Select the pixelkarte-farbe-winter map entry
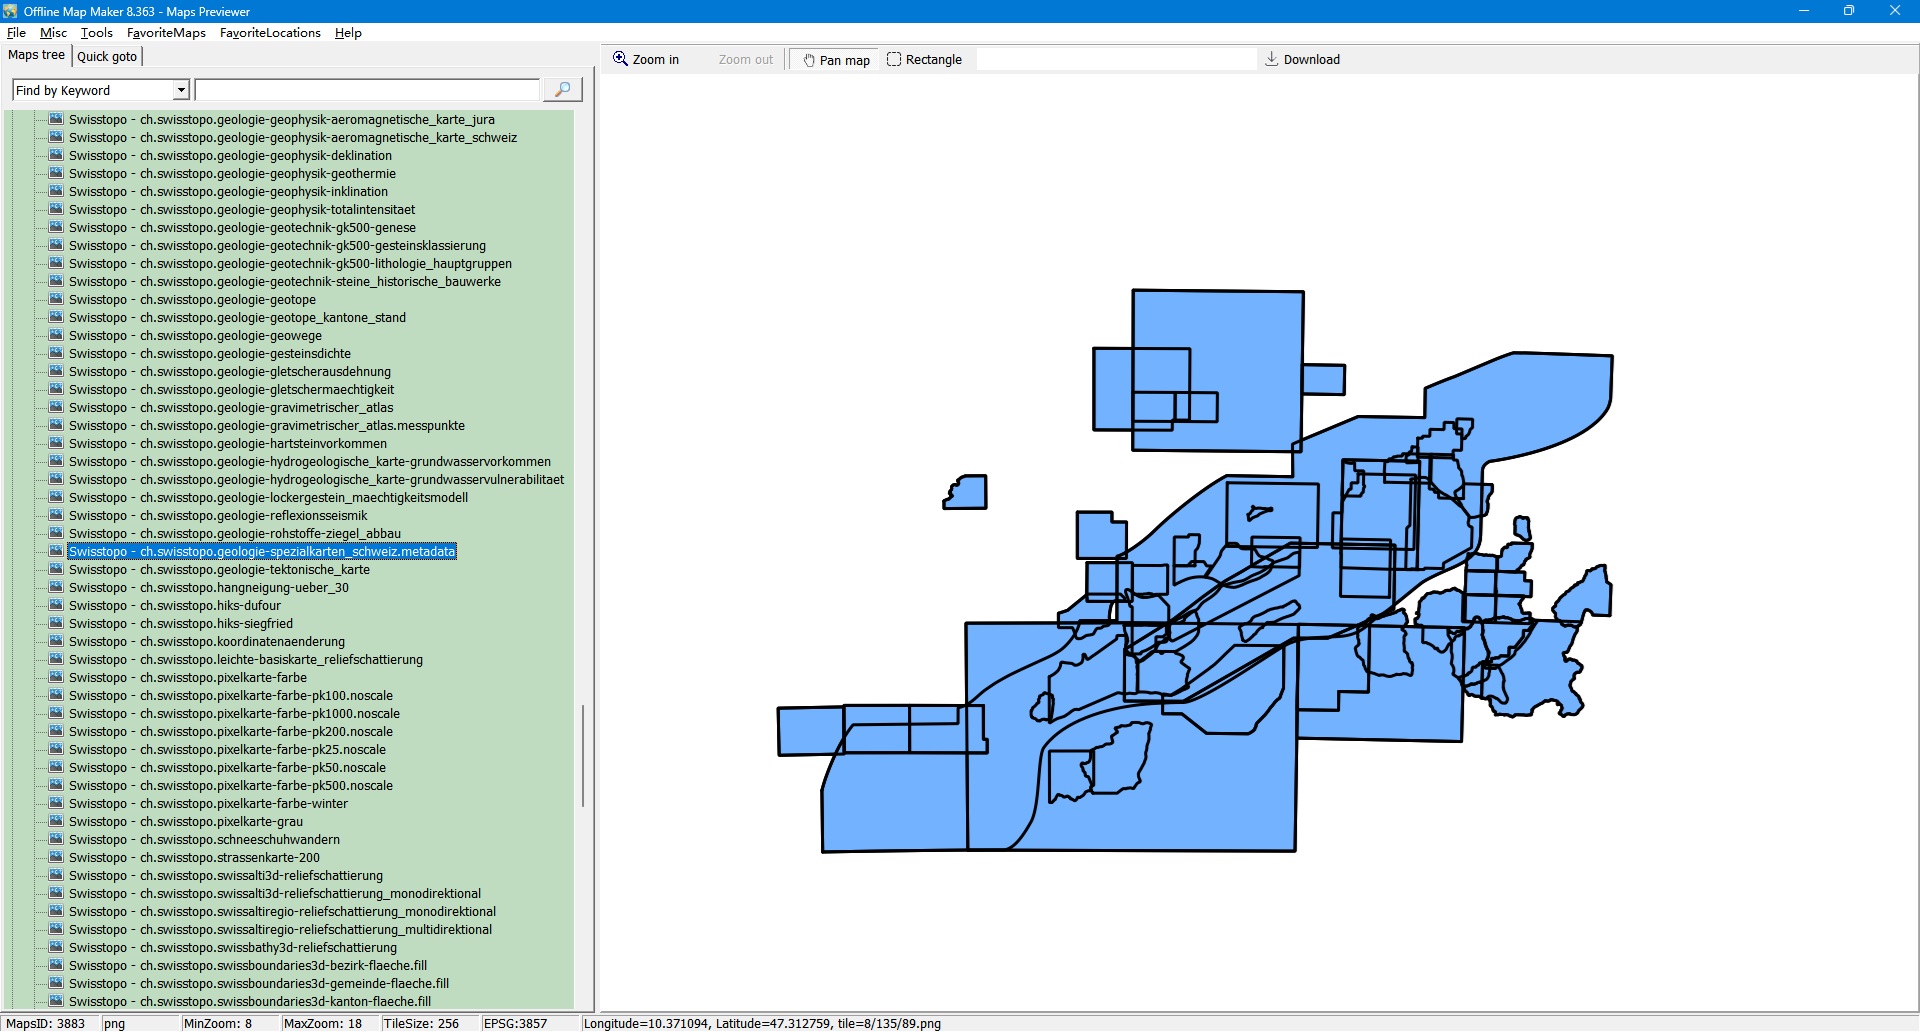The height and width of the screenshot is (1032, 1920). coord(208,804)
